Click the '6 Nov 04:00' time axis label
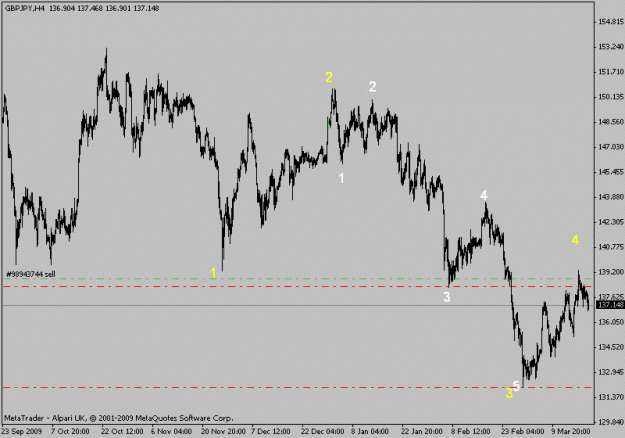This screenshot has width=625, height=438. tap(171, 431)
